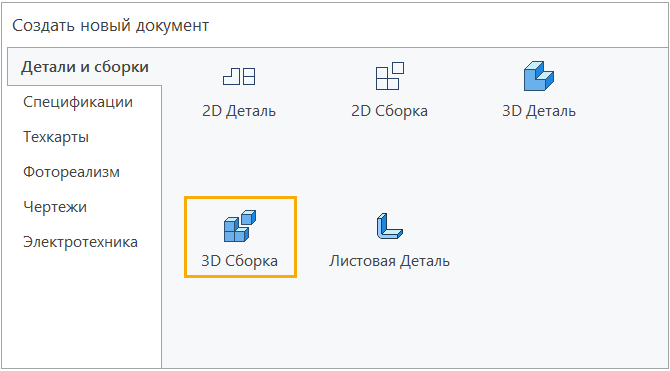Click the '2D Сборка' text label
The width and height of the screenshot is (670, 371).
tap(389, 111)
